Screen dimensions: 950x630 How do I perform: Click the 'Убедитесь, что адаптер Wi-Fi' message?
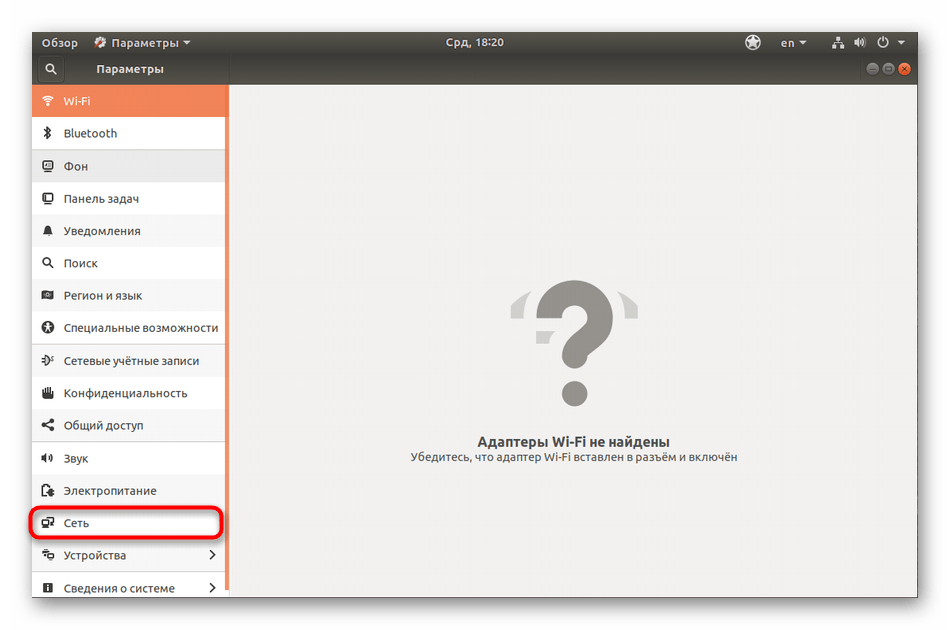point(574,457)
